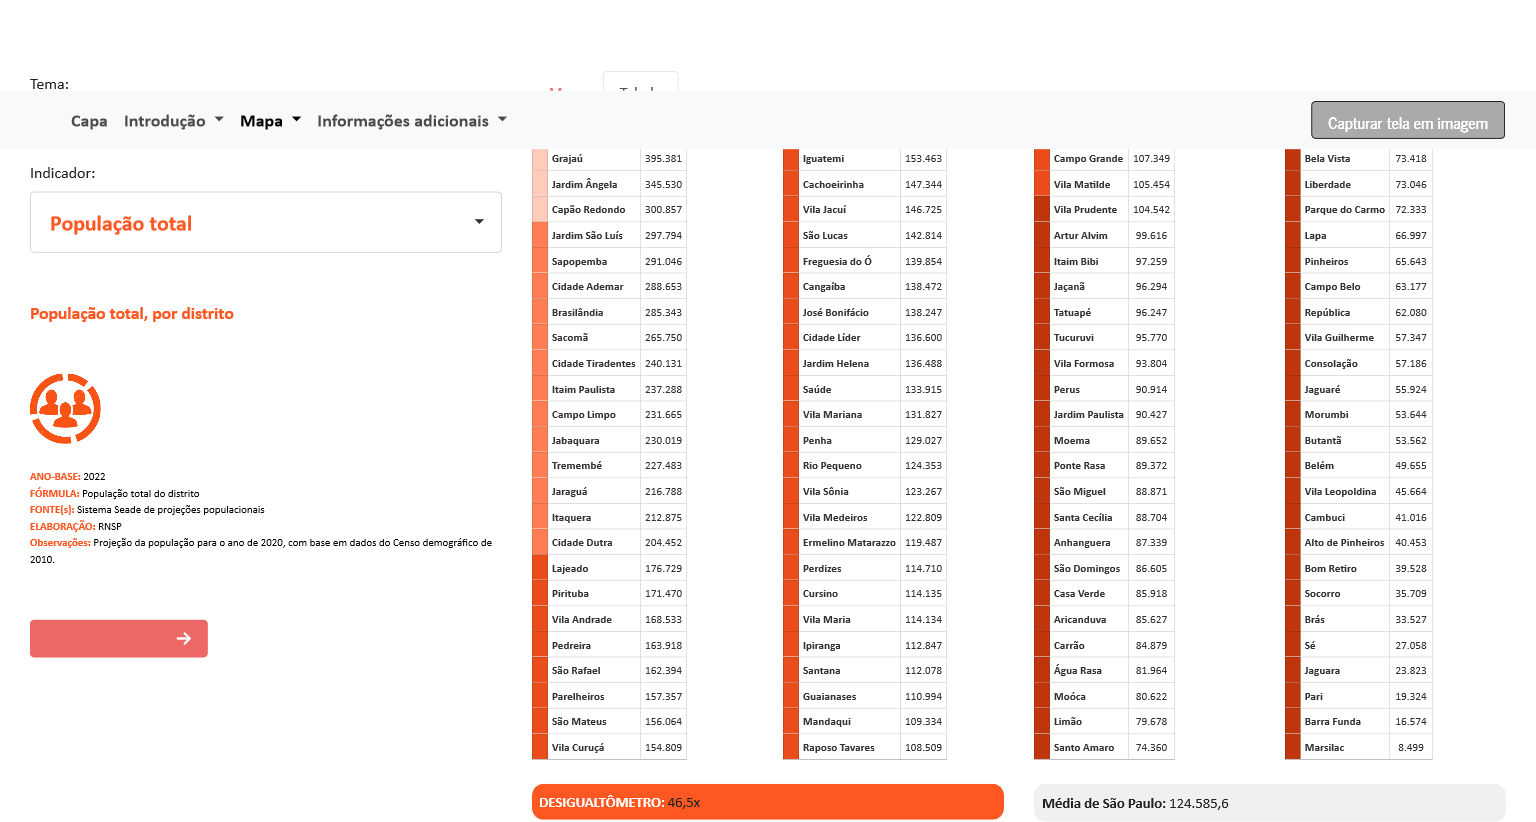Click the Desigualtômetro orange bar
Screen dimensions: 1536x822
coord(767,802)
